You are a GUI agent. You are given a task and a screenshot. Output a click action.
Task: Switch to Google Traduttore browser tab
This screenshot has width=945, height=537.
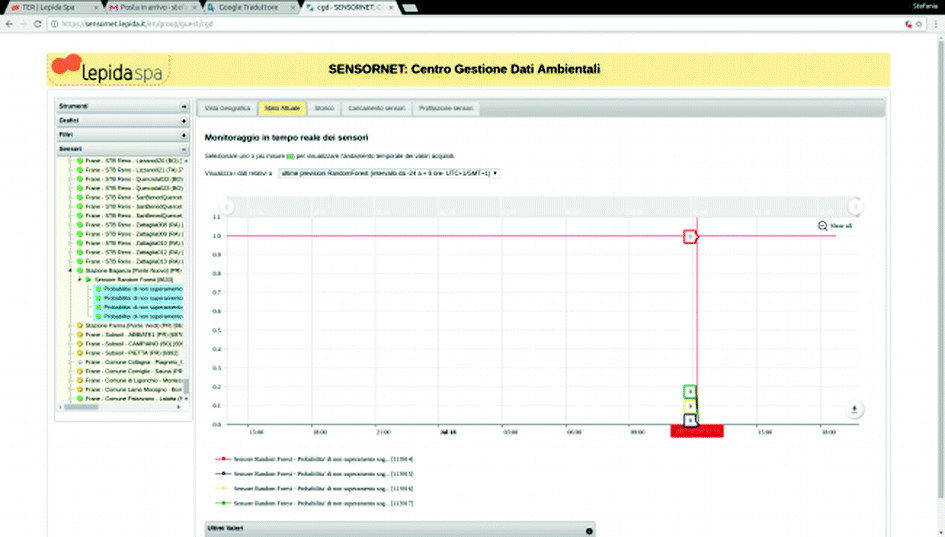click(248, 7)
